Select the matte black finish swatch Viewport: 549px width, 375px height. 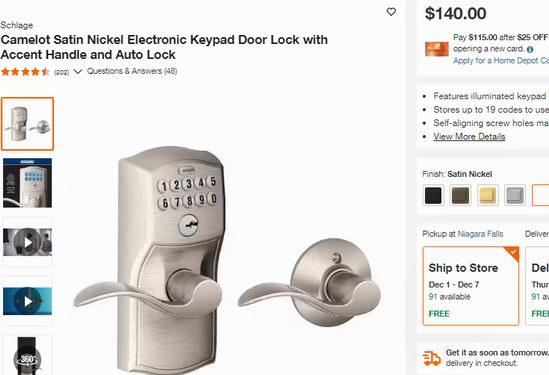pos(433,195)
